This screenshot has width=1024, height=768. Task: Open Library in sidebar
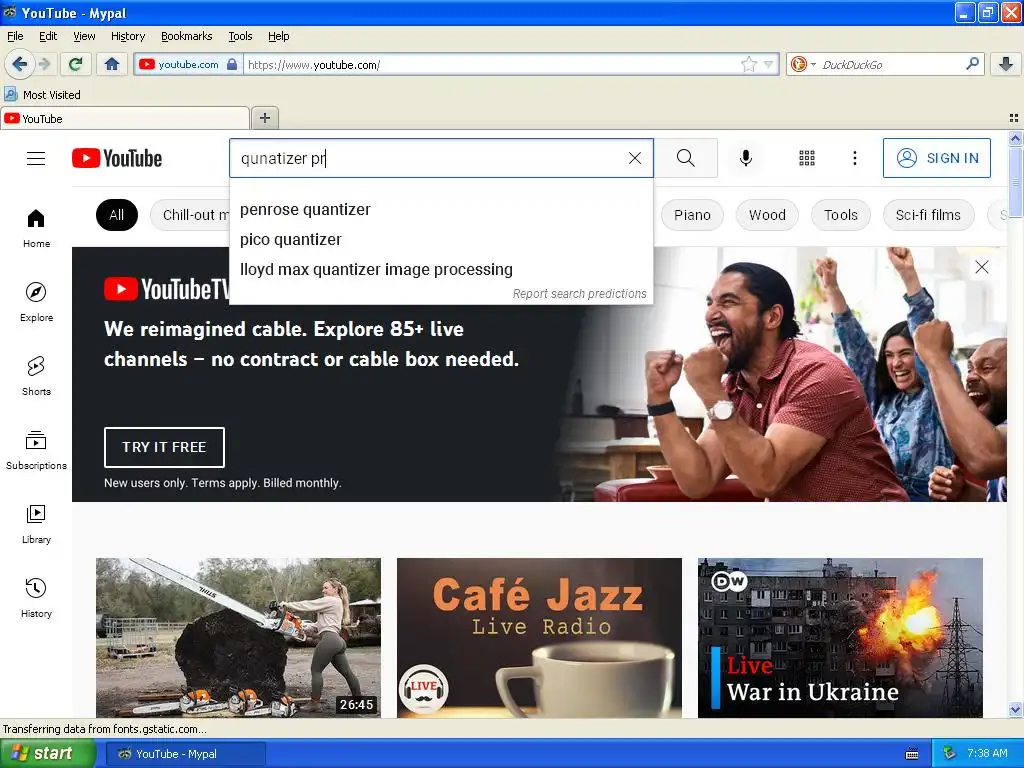point(37,524)
